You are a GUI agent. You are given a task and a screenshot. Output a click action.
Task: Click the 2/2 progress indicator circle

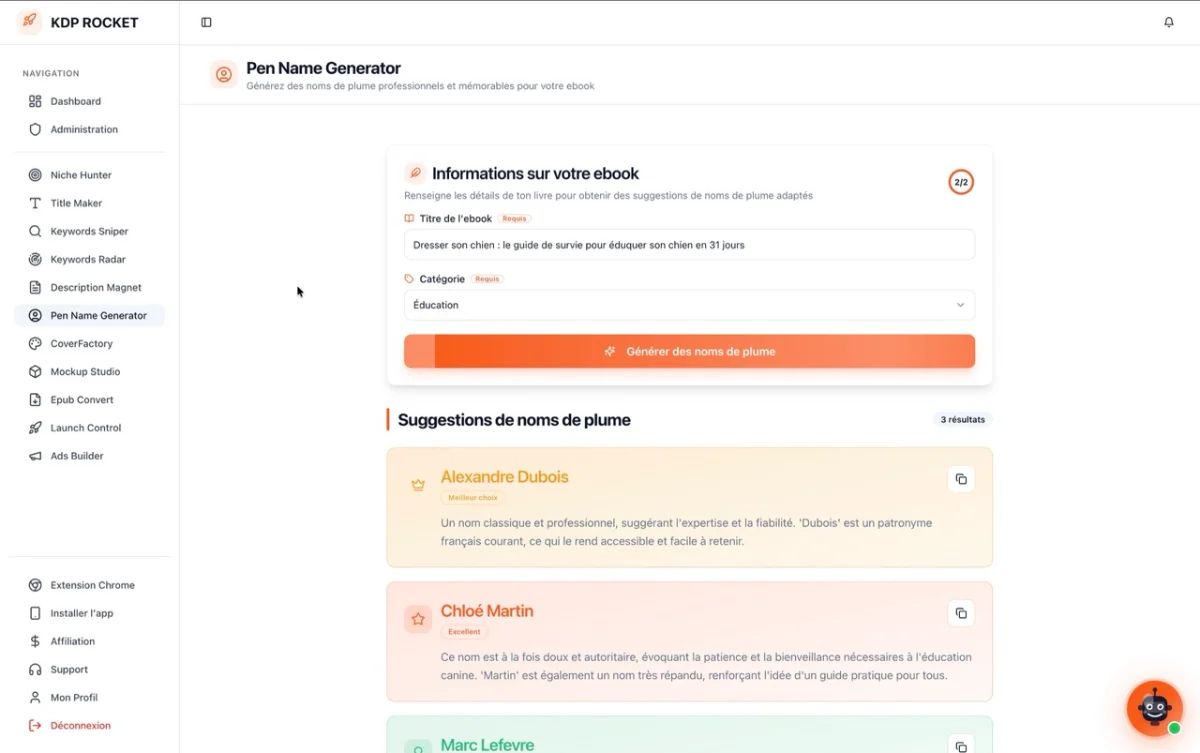click(x=961, y=182)
